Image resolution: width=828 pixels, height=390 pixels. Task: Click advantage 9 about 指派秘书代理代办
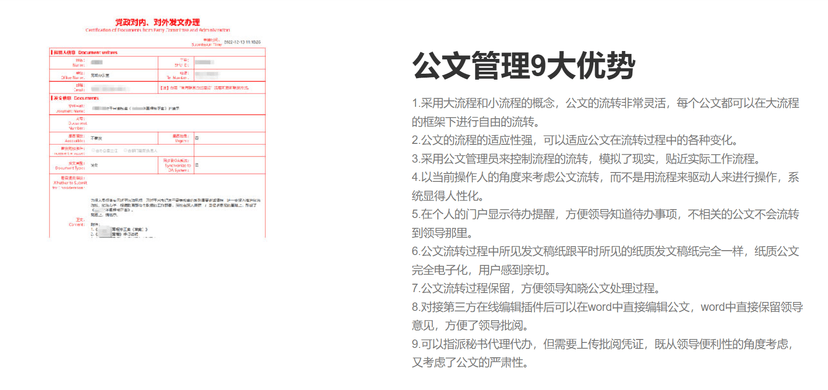tap(603, 353)
